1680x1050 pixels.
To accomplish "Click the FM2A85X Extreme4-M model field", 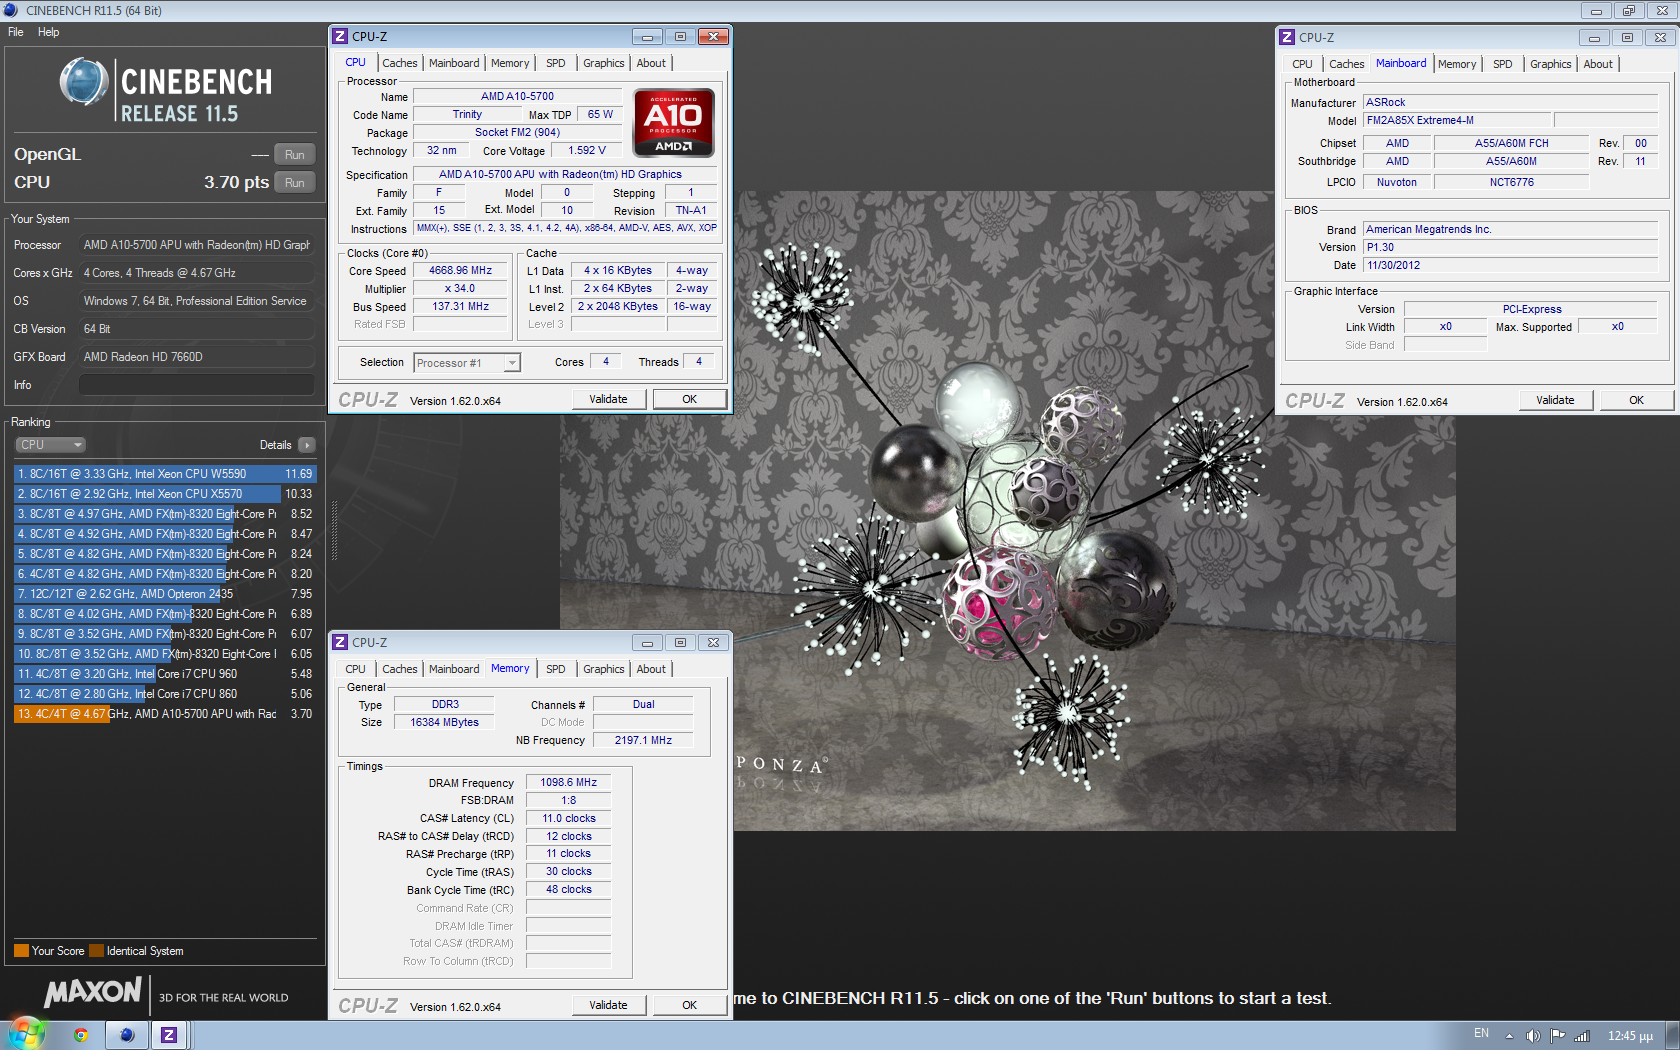I will [1457, 120].
